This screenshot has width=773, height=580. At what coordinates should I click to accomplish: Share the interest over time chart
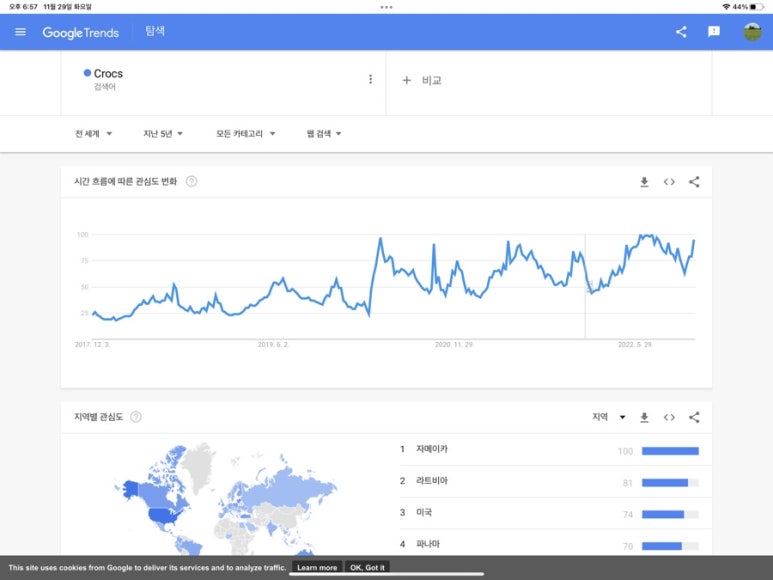[x=694, y=182]
